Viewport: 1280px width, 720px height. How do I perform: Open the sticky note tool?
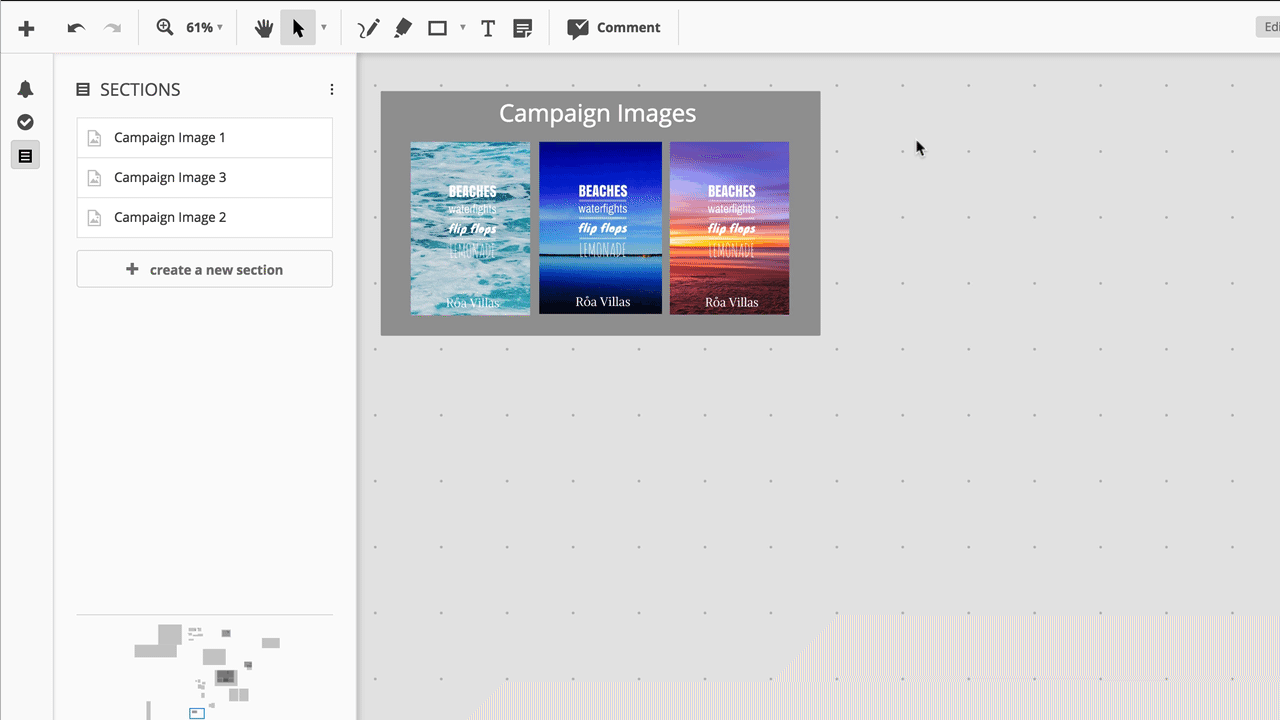pos(522,27)
